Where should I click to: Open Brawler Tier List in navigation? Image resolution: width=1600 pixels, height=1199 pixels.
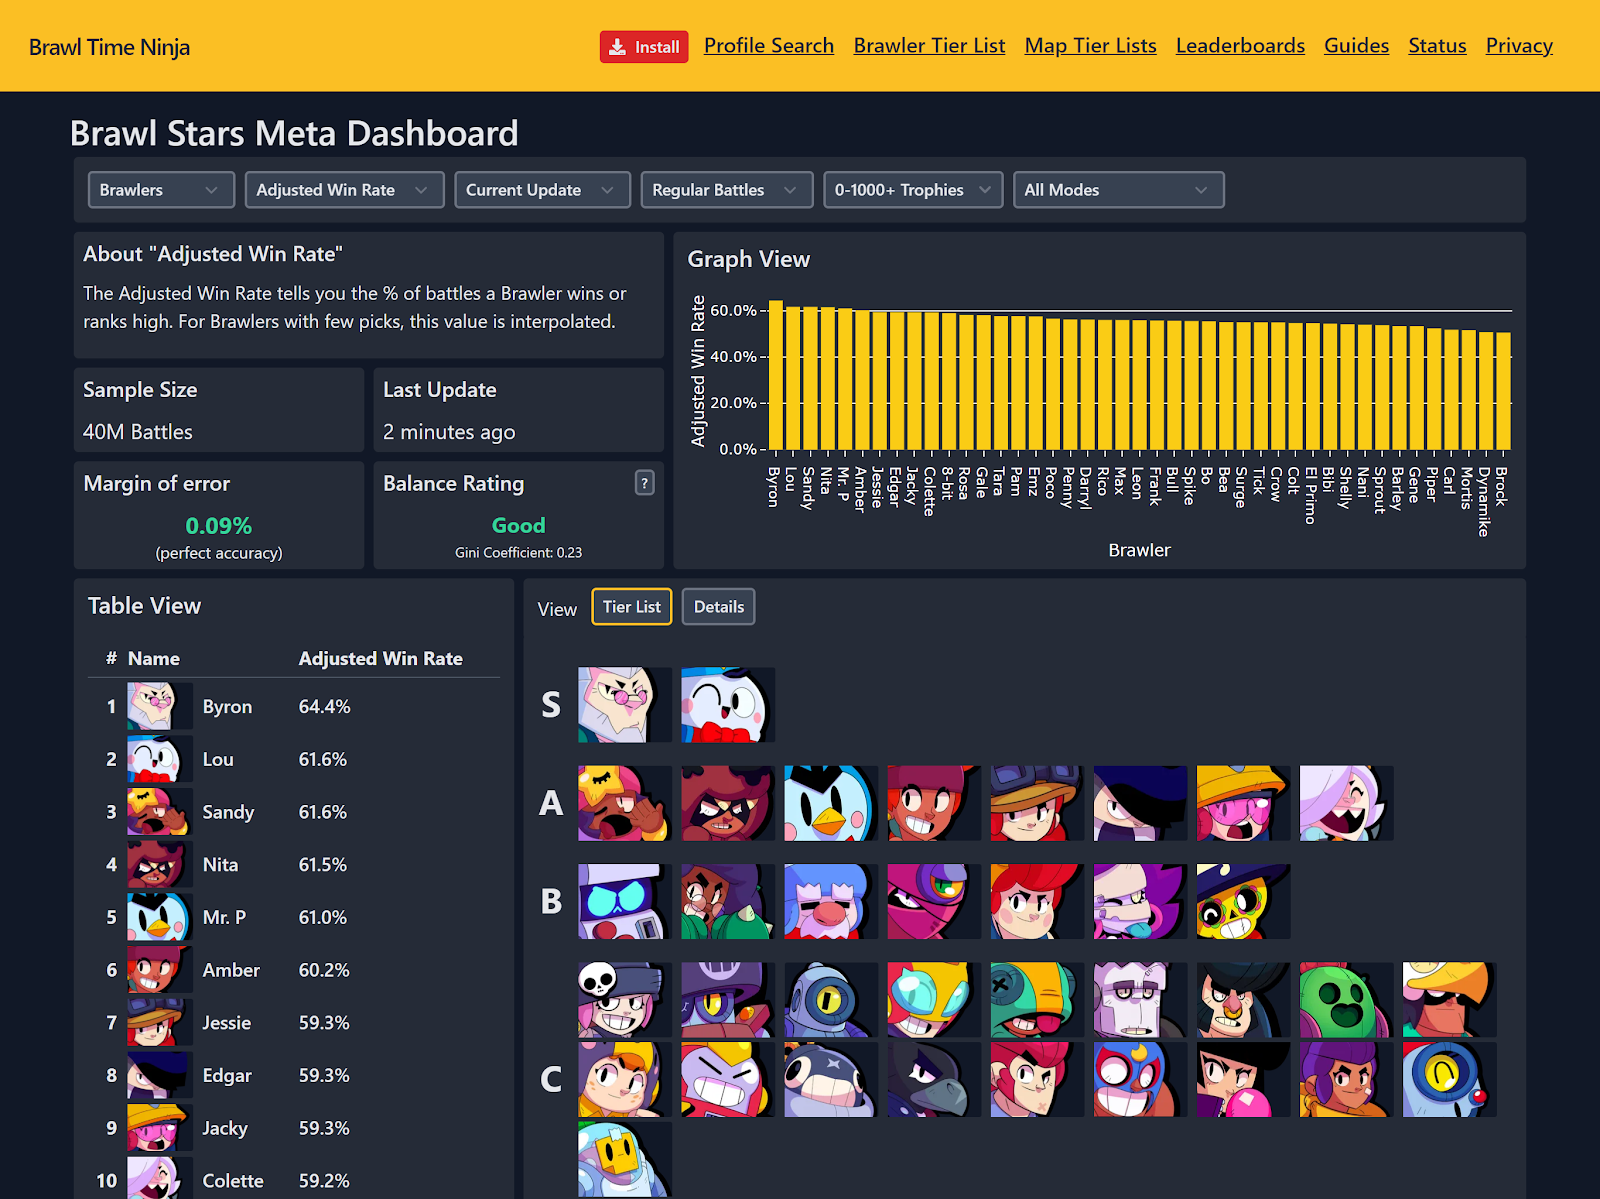tap(929, 46)
